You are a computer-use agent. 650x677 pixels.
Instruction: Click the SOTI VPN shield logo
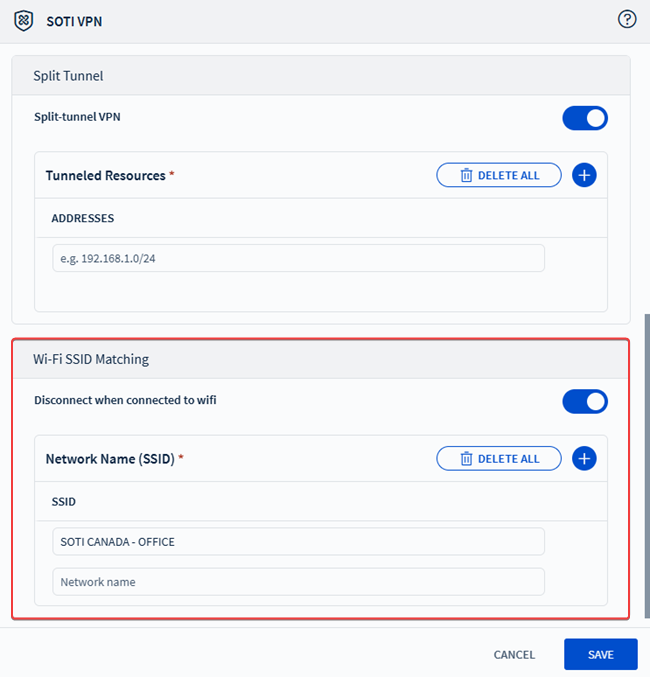pyautogui.click(x=22, y=20)
